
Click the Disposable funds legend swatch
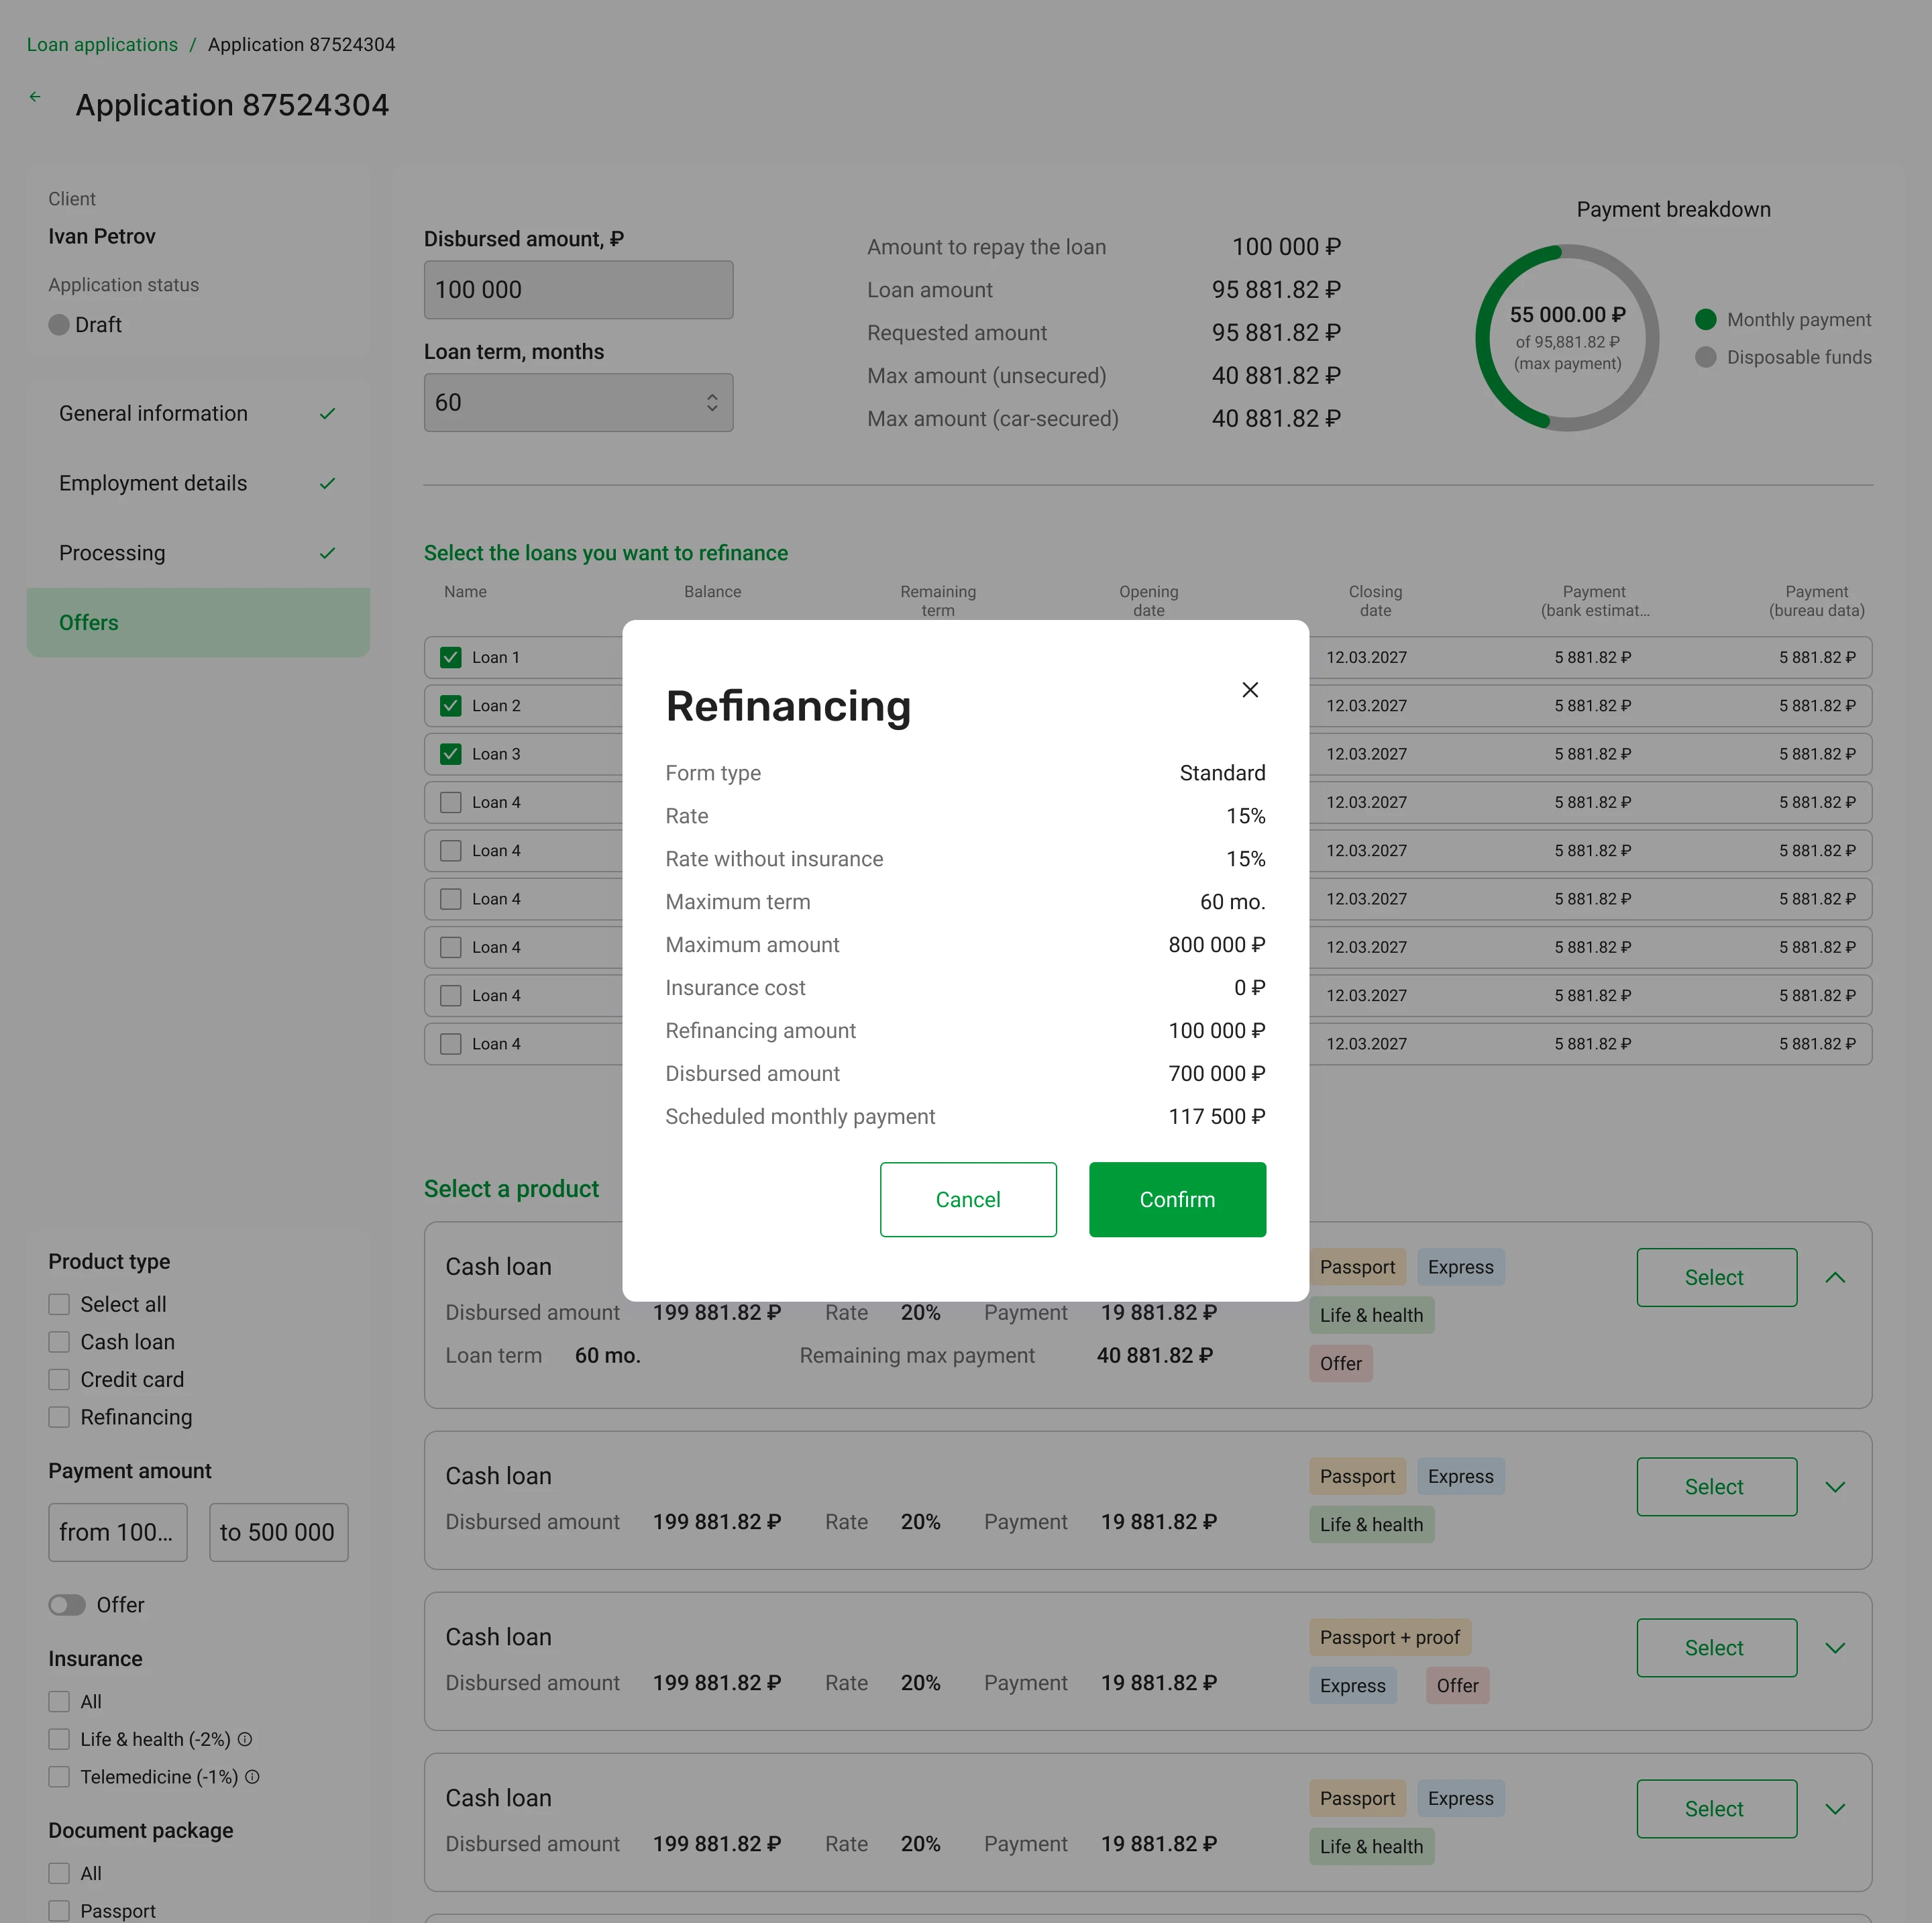click(x=1706, y=357)
